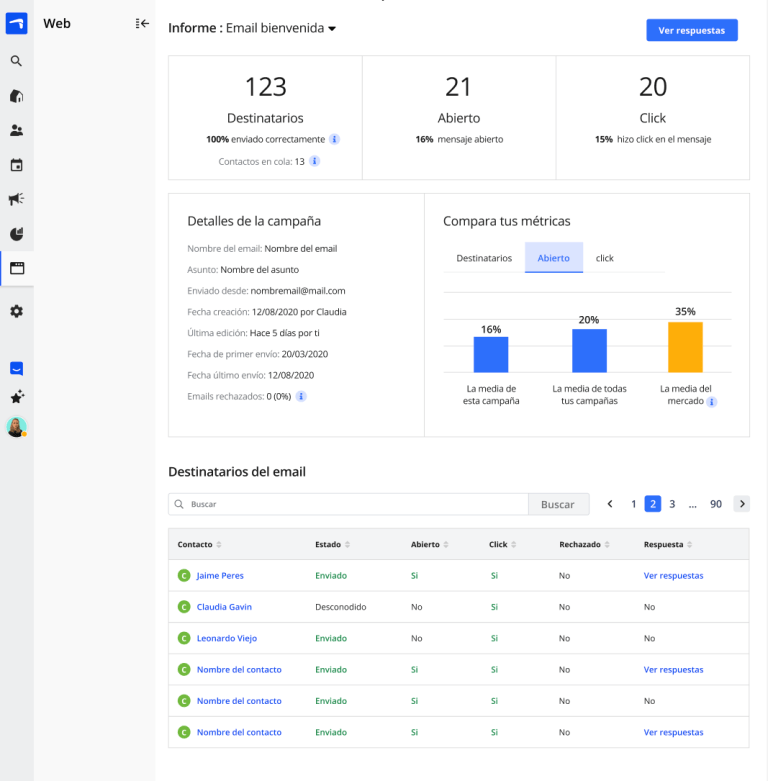Screen dimensions: 768x781
Task: Go to contacts via the people icon
Action: (x=16, y=130)
